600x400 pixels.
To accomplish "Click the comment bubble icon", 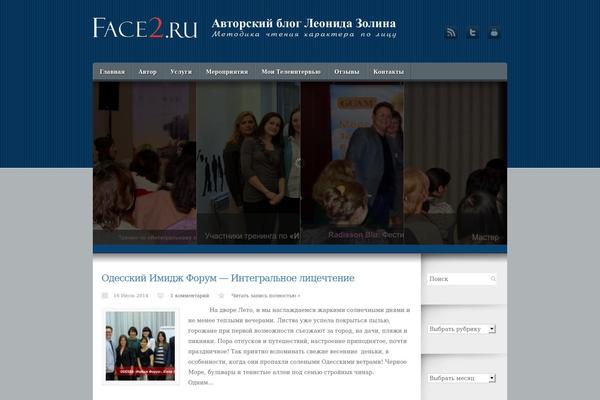I will point(161,296).
